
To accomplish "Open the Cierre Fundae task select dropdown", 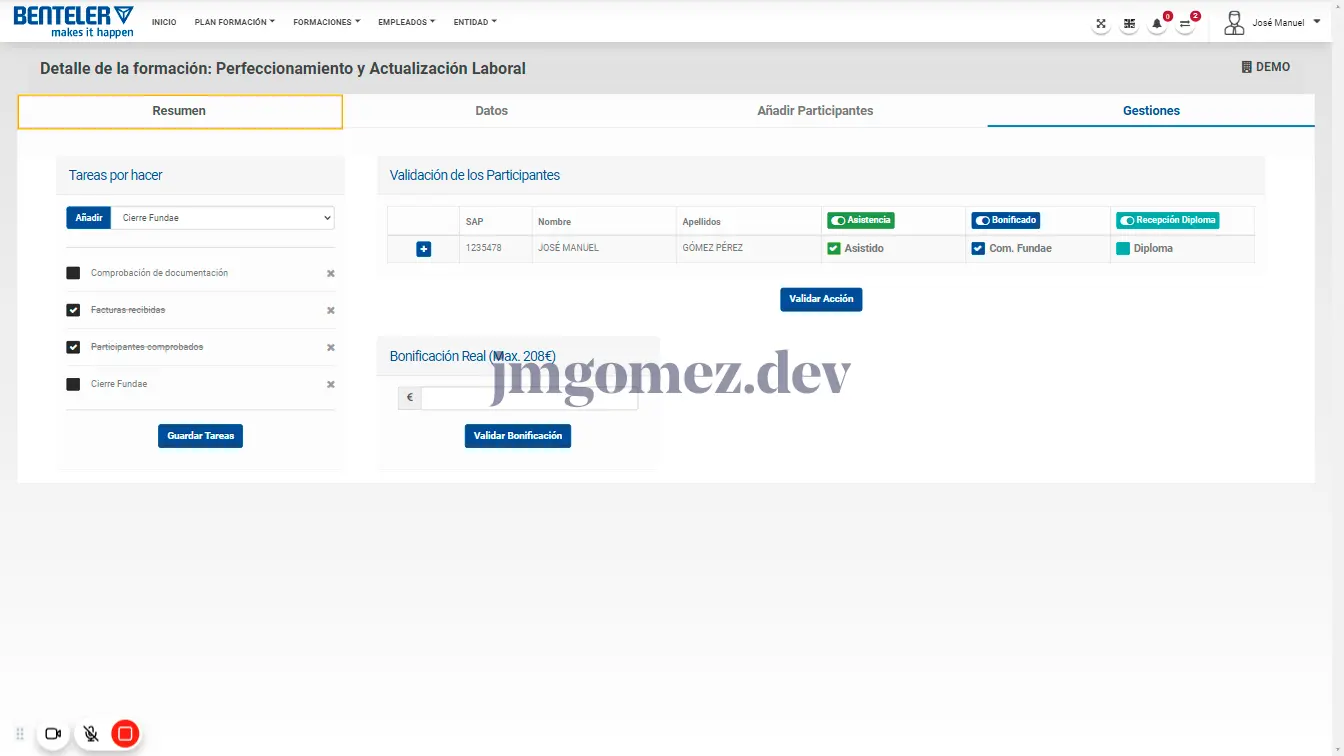I will 222,217.
